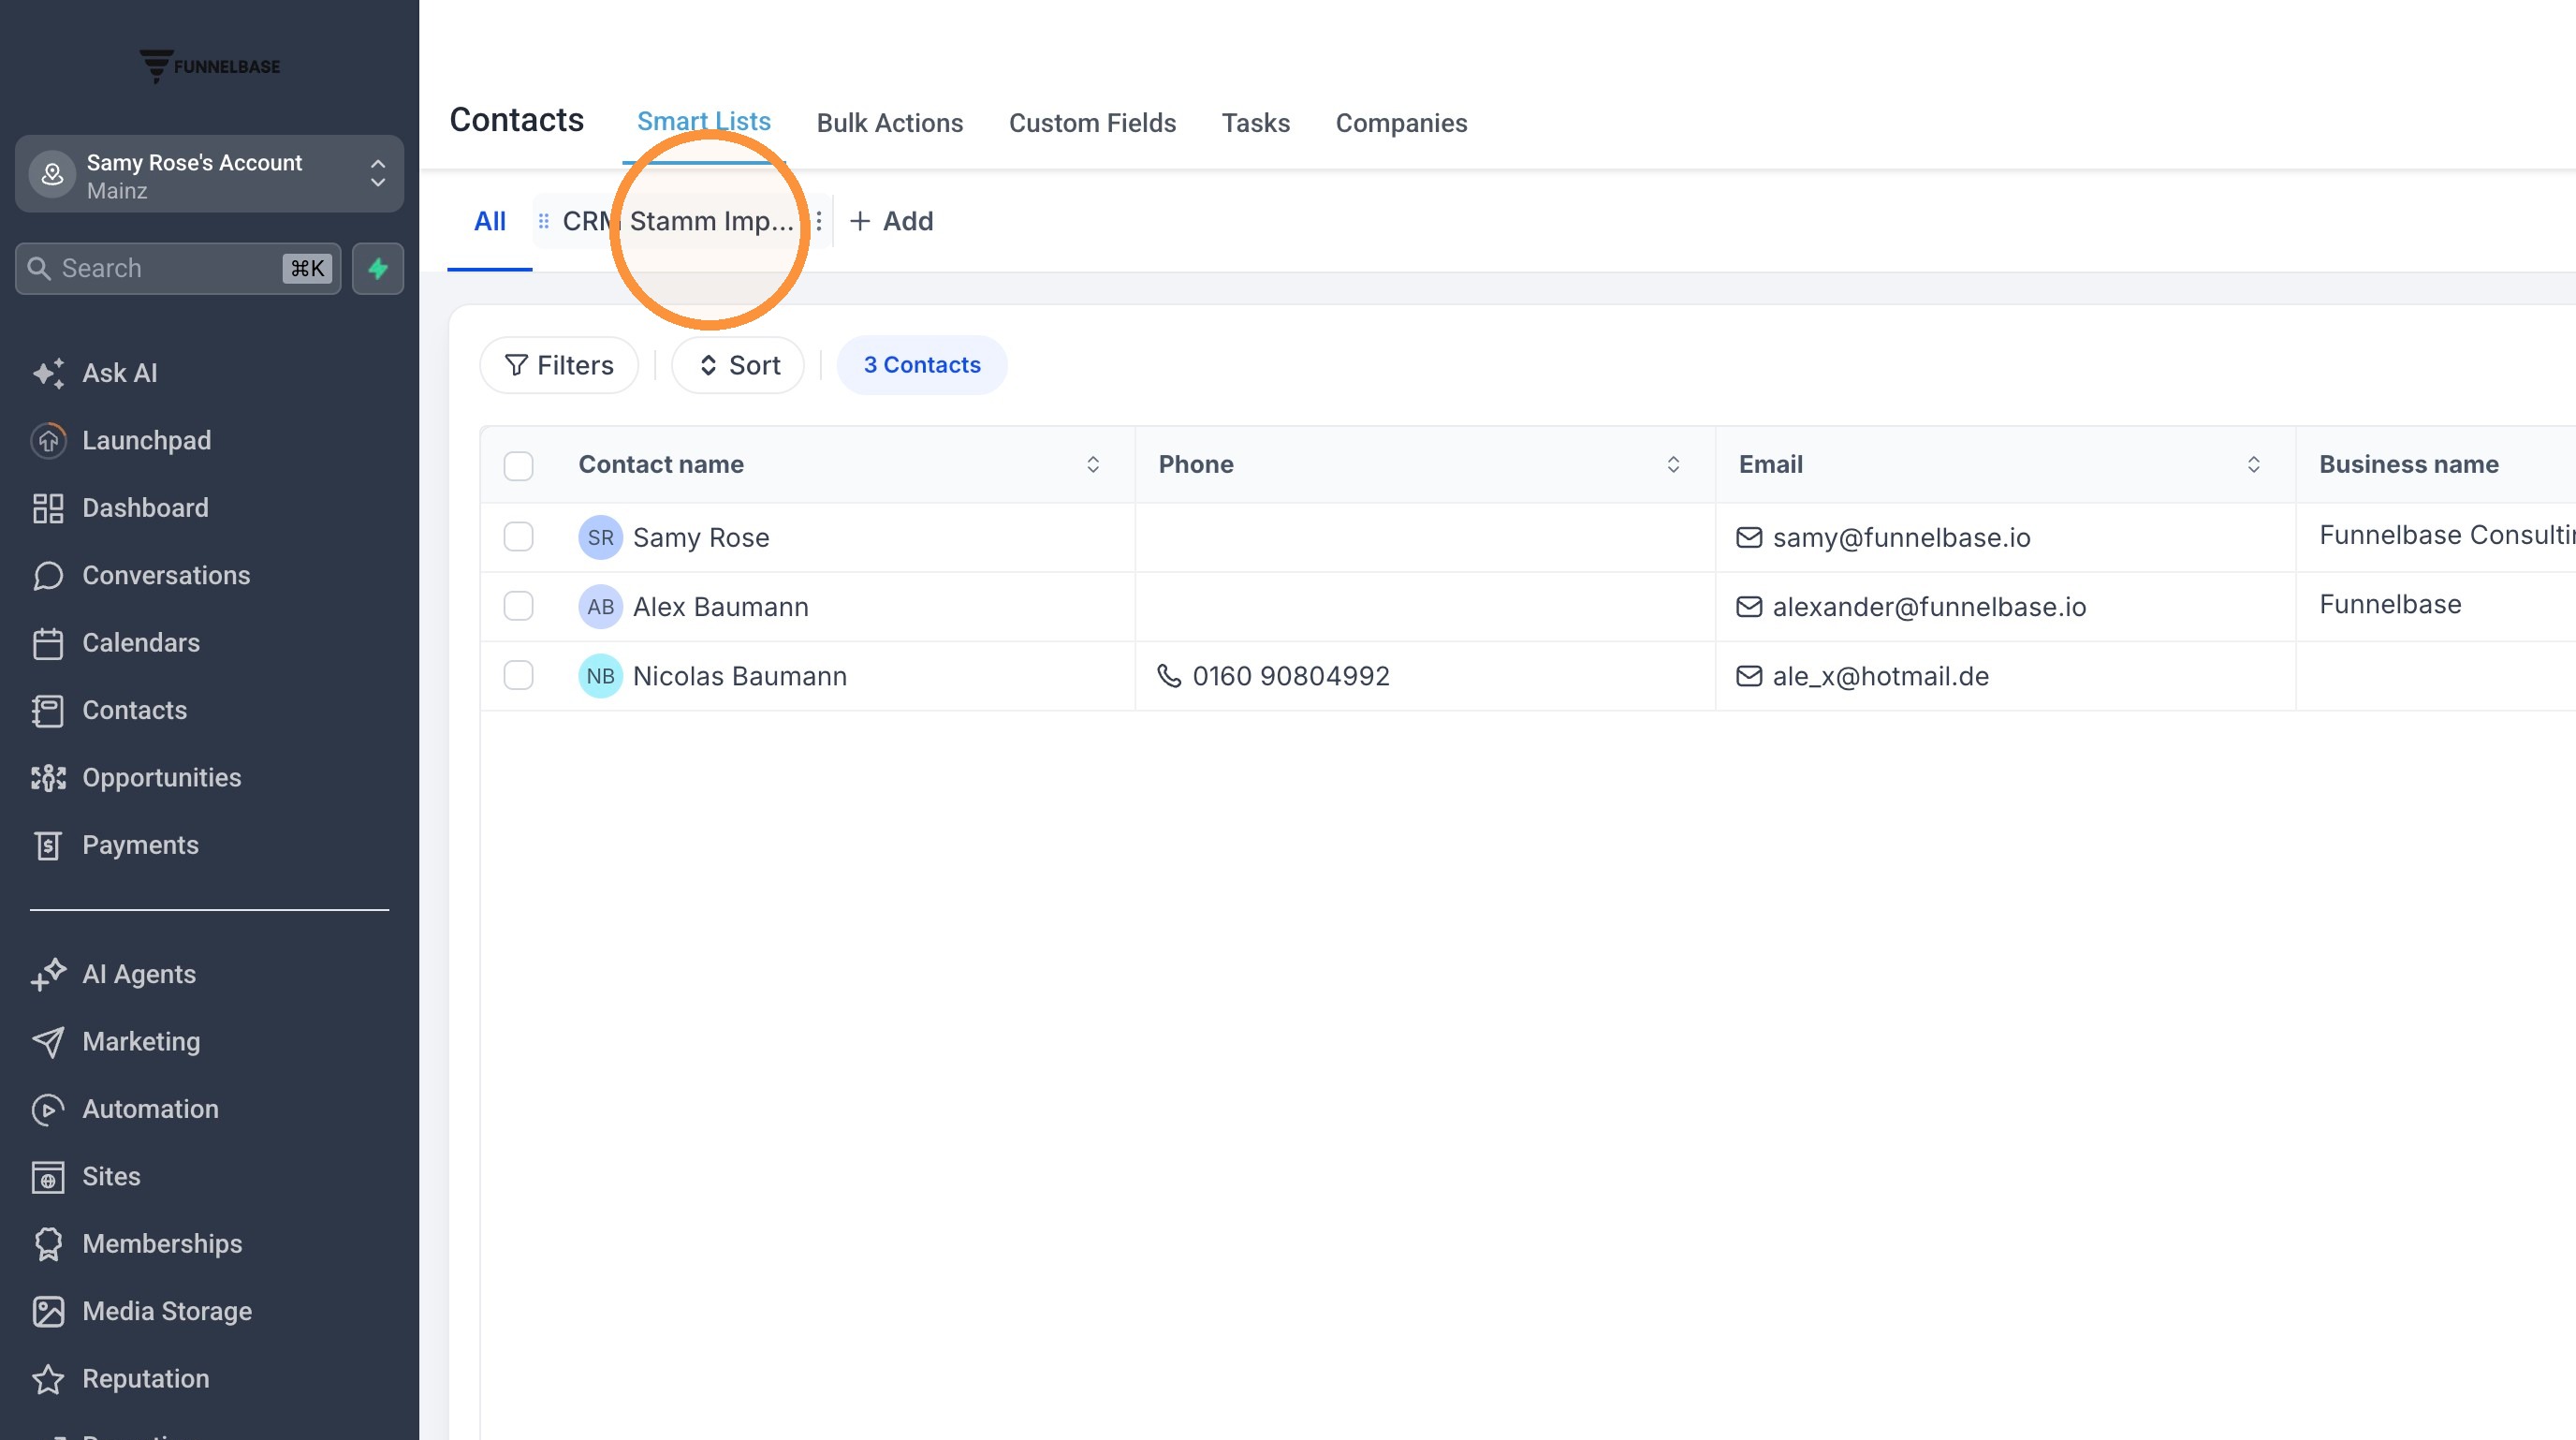Open Automation in the sidebar
The height and width of the screenshot is (1440, 2576).
click(x=125, y=1109)
